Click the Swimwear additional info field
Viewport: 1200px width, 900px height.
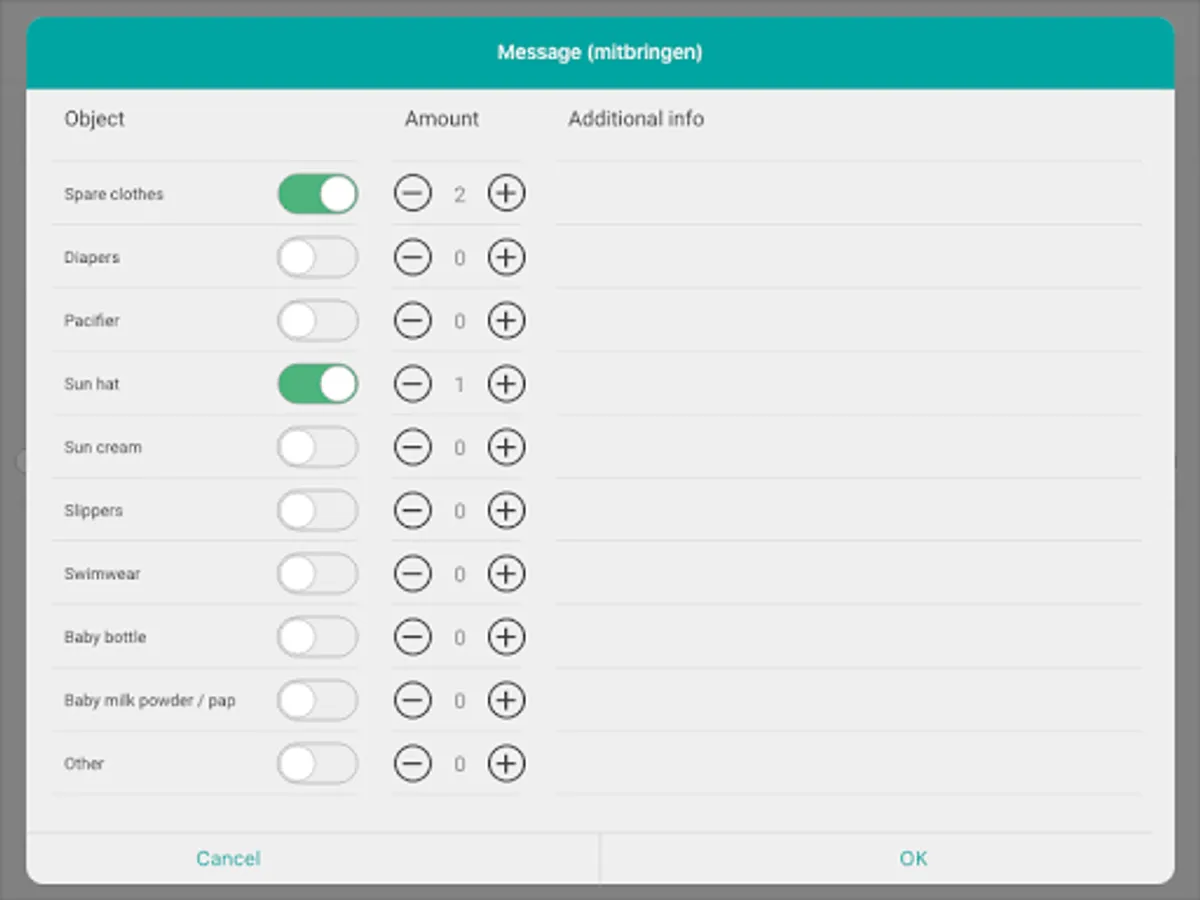point(849,574)
